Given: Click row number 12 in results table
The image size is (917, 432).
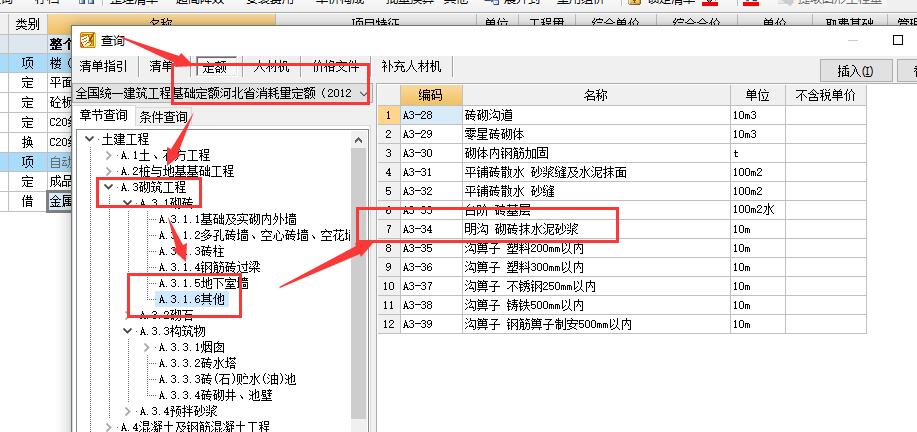Looking at the screenshot, I should pos(388,324).
